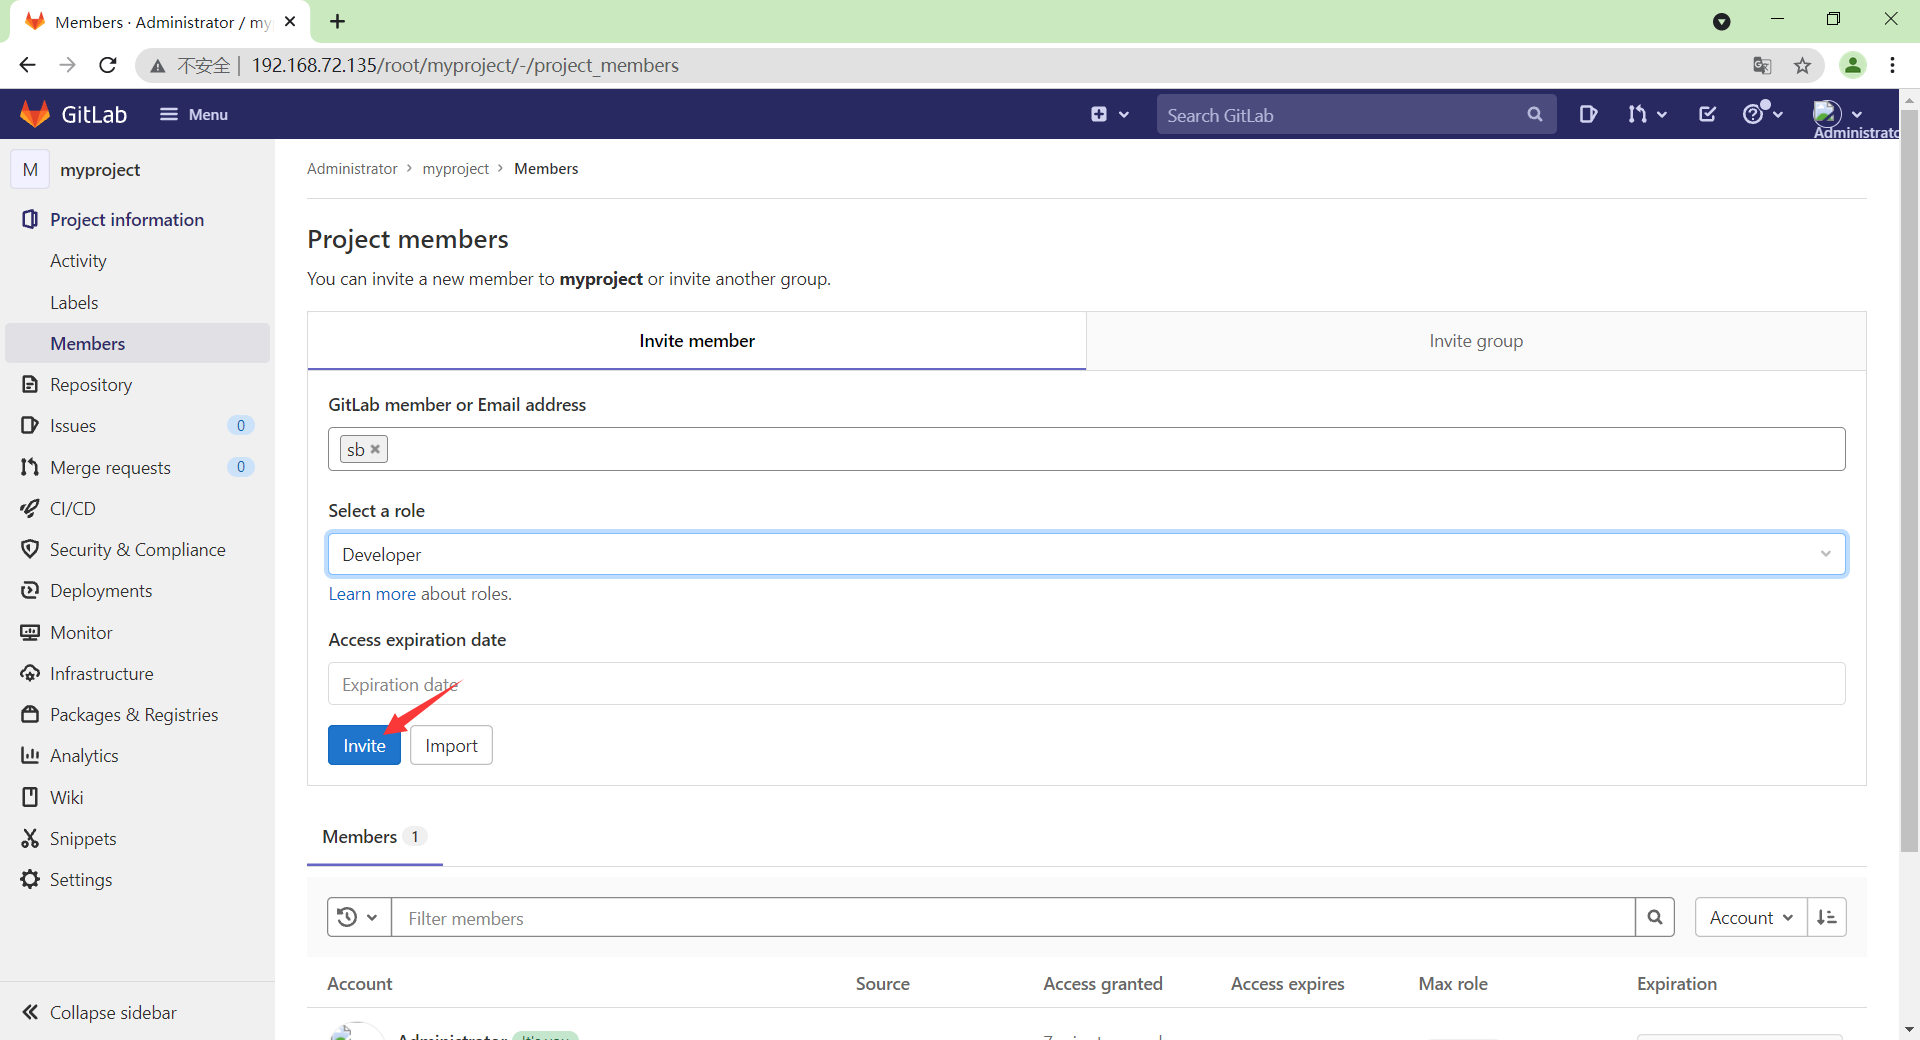Open the Issues list from top navigation
Image resolution: width=1920 pixels, height=1040 pixels.
click(1589, 114)
